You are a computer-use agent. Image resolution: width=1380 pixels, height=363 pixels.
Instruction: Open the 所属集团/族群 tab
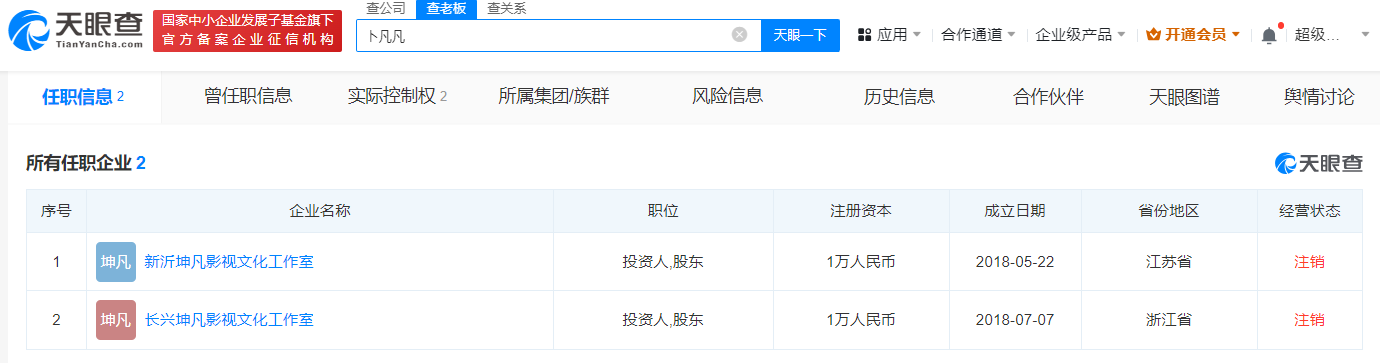tap(554, 97)
